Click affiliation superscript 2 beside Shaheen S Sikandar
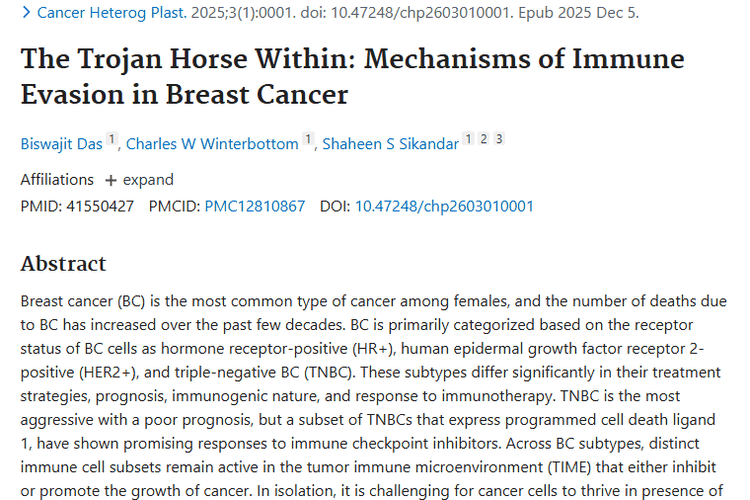This screenshot has width=750, height=500. click(484, 140)
